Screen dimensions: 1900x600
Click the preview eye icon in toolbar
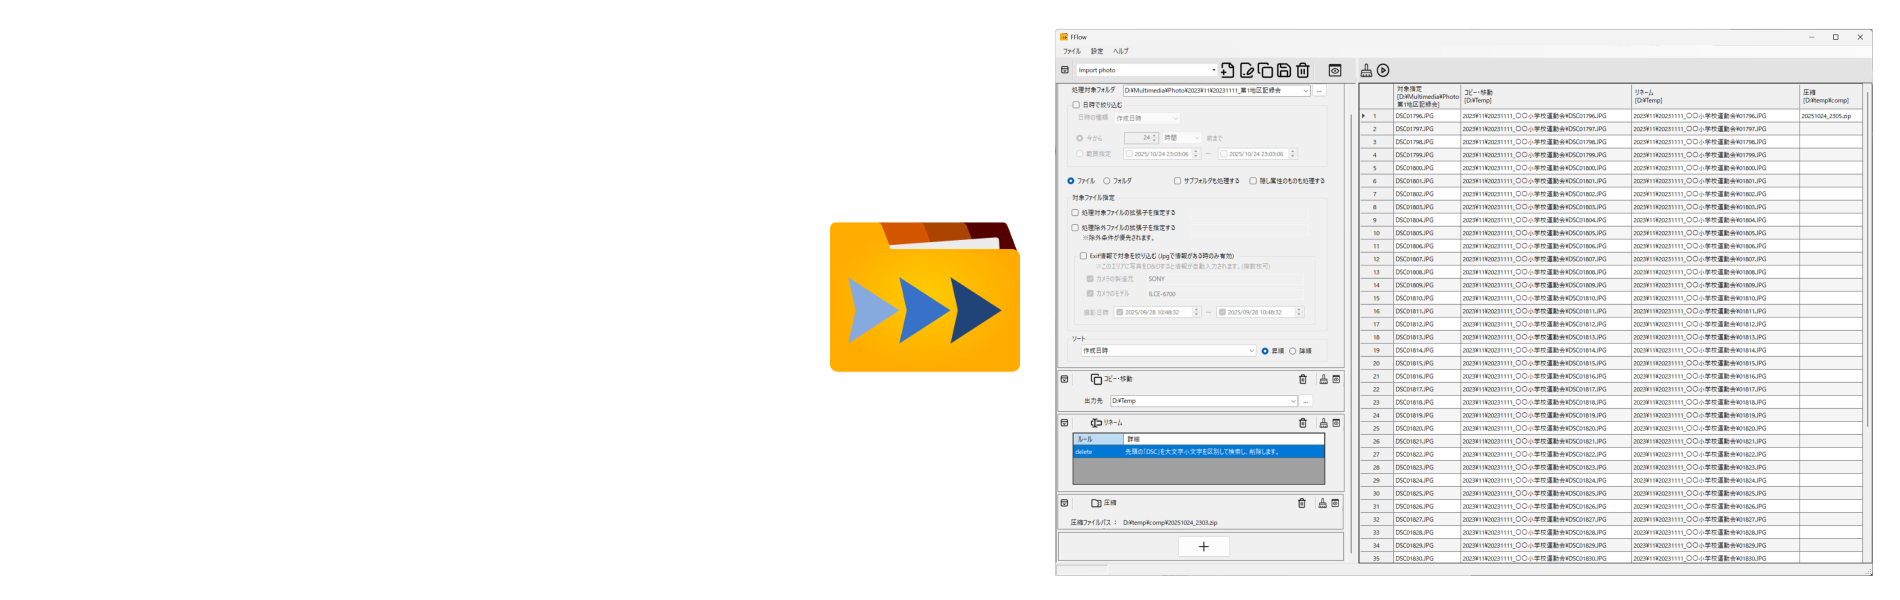(x=1335, y=70)
